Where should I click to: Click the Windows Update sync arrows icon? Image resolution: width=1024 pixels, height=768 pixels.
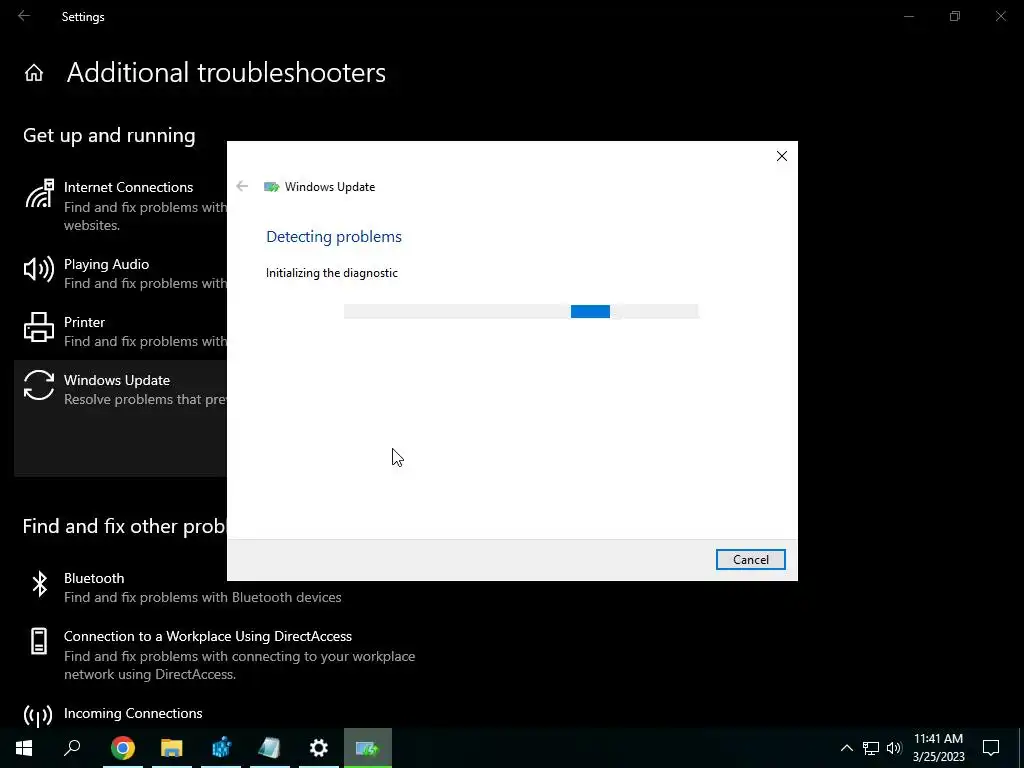(39, 385)
